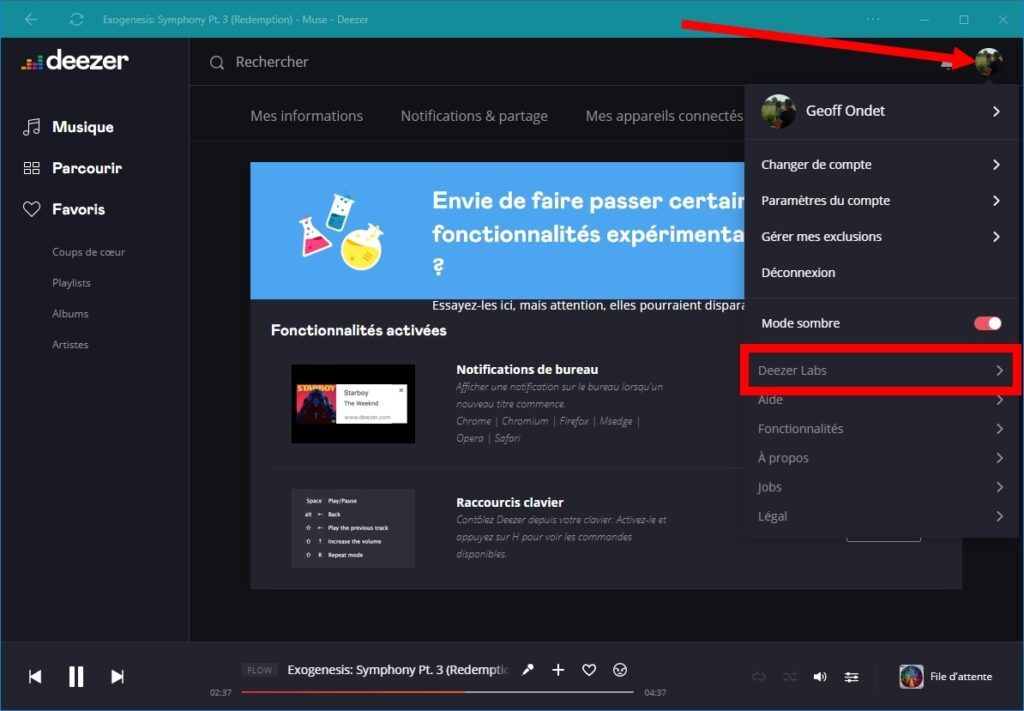
Task: Open the File d'attente queue
Action: pos(946,676)
